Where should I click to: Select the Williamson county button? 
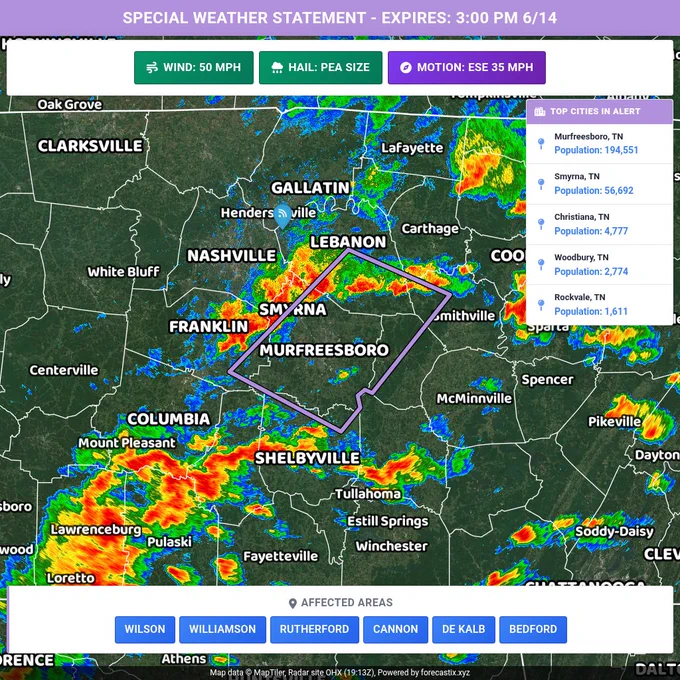pyautogui.click(x=222, y=629)
